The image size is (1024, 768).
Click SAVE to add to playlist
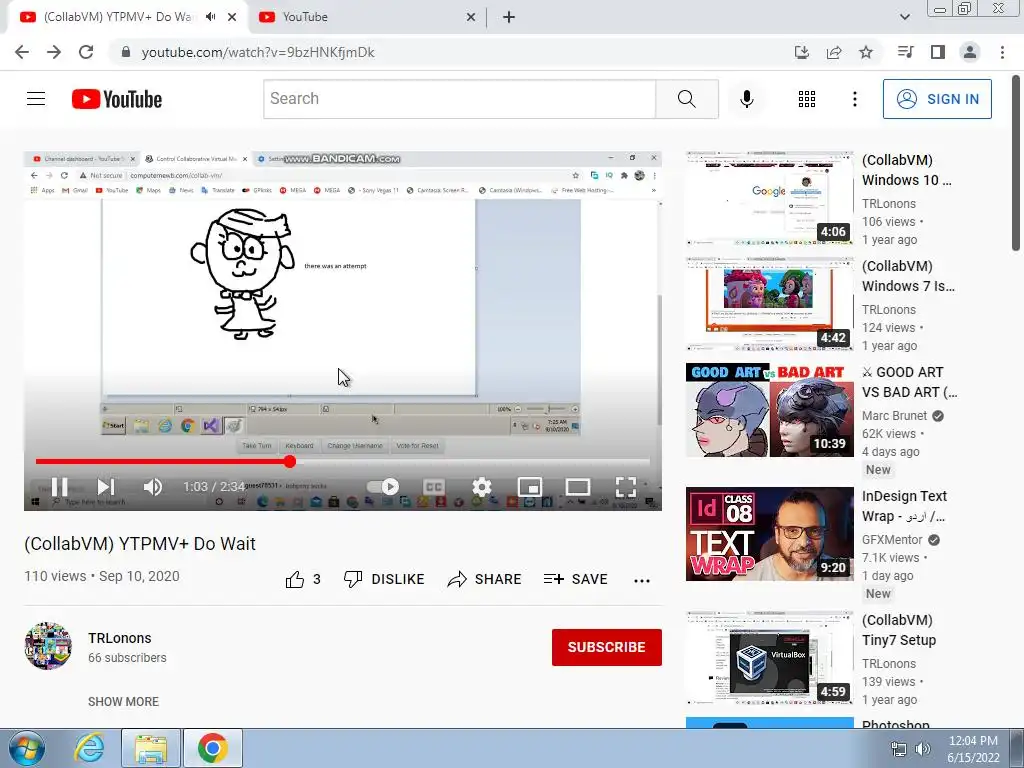tap(575, 579)
